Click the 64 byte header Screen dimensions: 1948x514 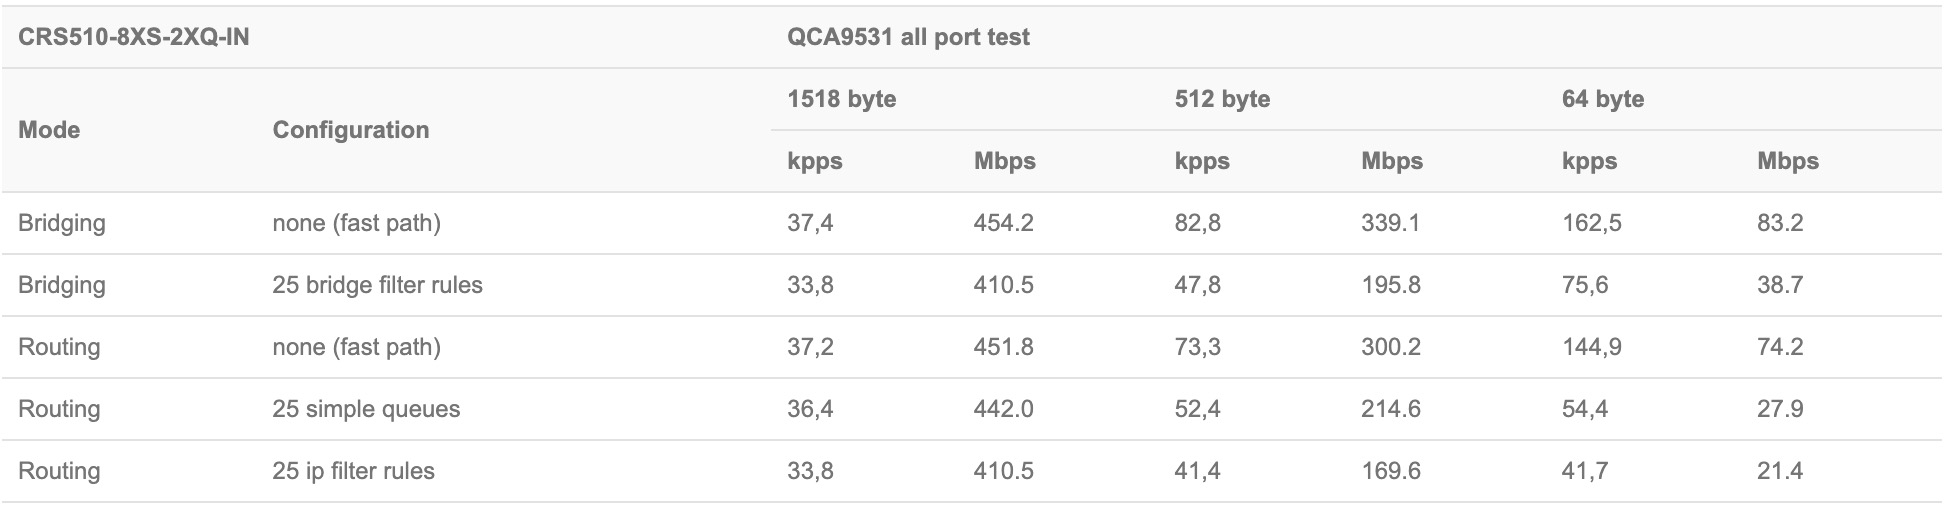pos(1603,99)
